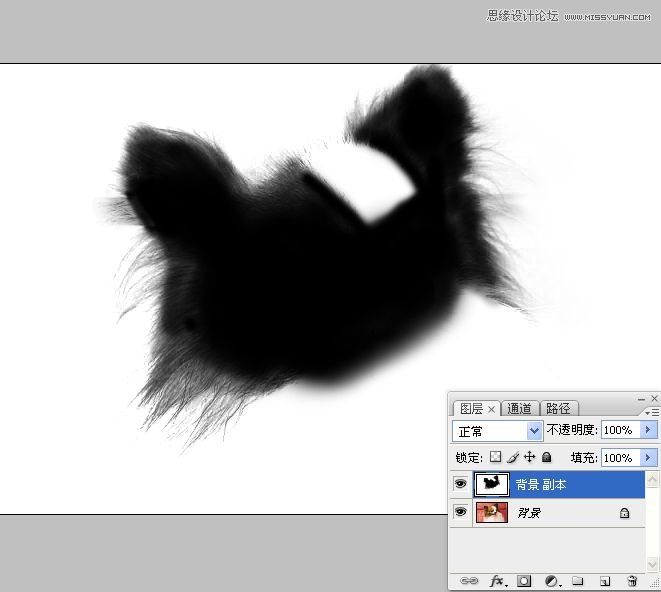Click the 背景 副本 layer name
Image resolution: width=661 pixels, height=592 pixels.
coord(541,485)
